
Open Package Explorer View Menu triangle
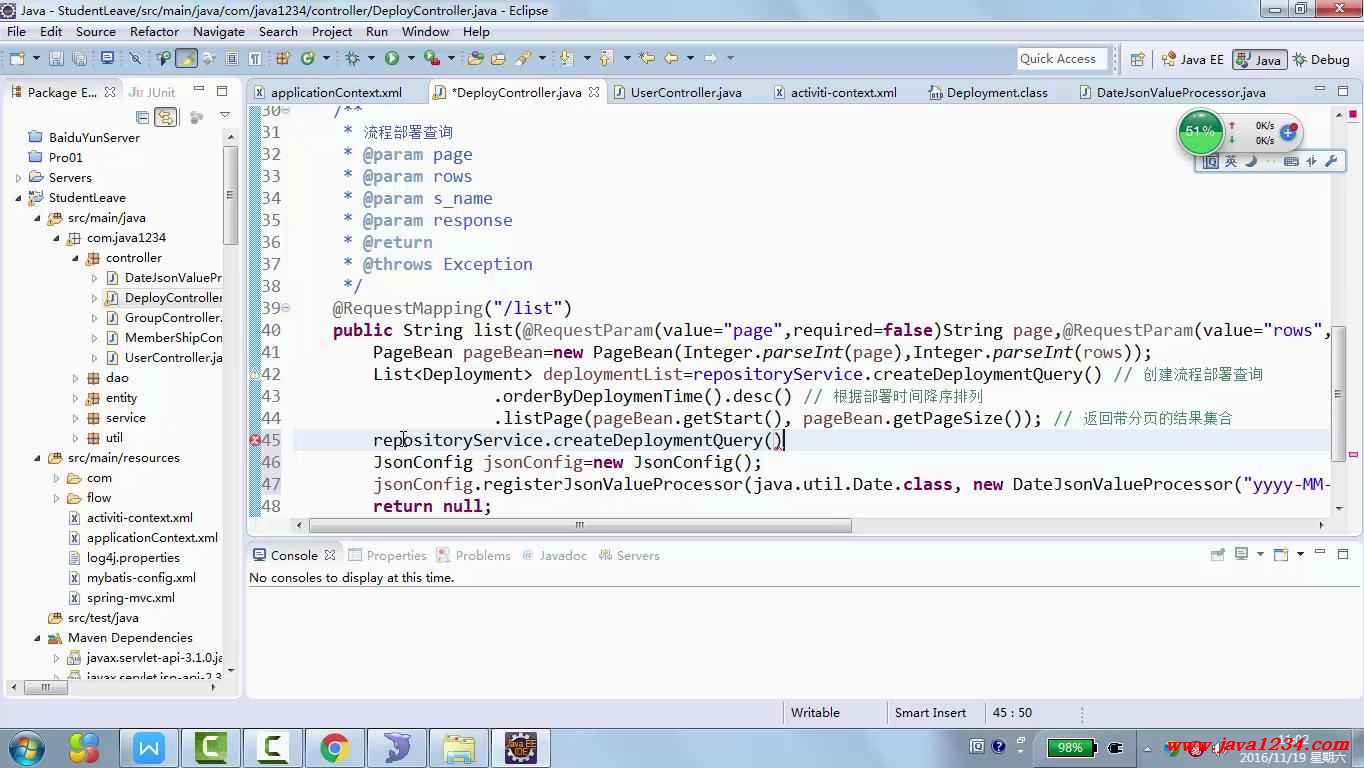pos(225,117)
